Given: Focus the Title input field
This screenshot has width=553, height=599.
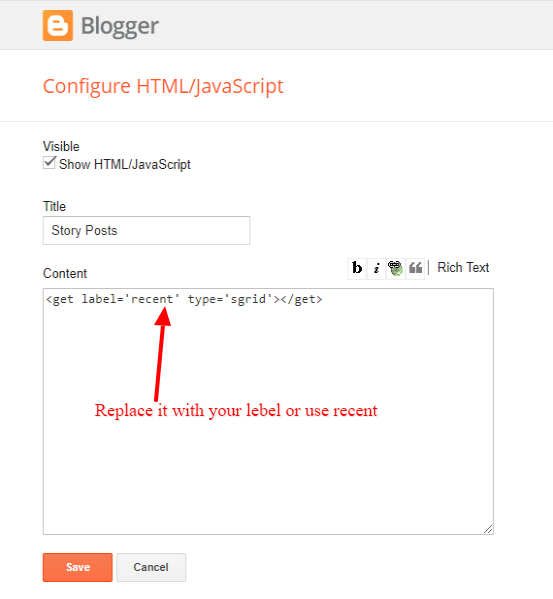Looking at the screenshot, I should pyautogui.click(x=146, y=230).
